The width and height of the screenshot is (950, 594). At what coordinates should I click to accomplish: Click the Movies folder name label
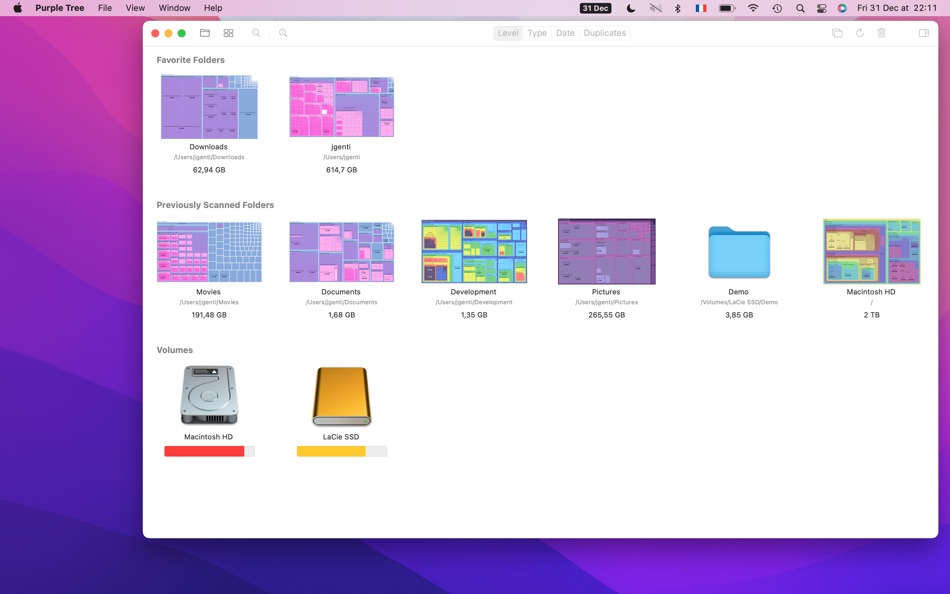pyautogui.click(x=208, y=292)
